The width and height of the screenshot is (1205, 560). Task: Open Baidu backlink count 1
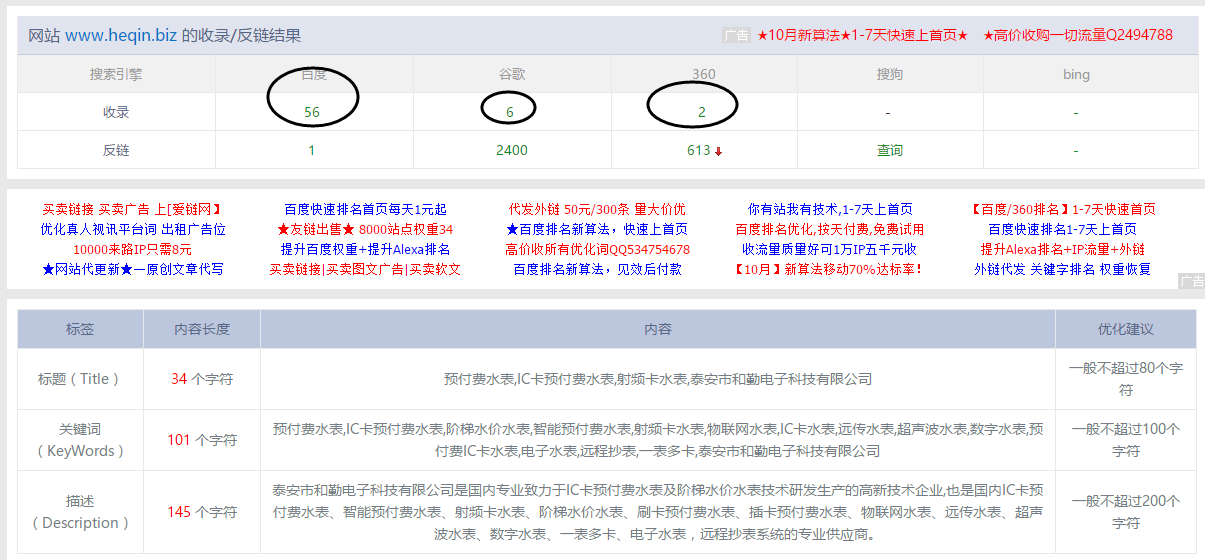(x=312, y=150)
